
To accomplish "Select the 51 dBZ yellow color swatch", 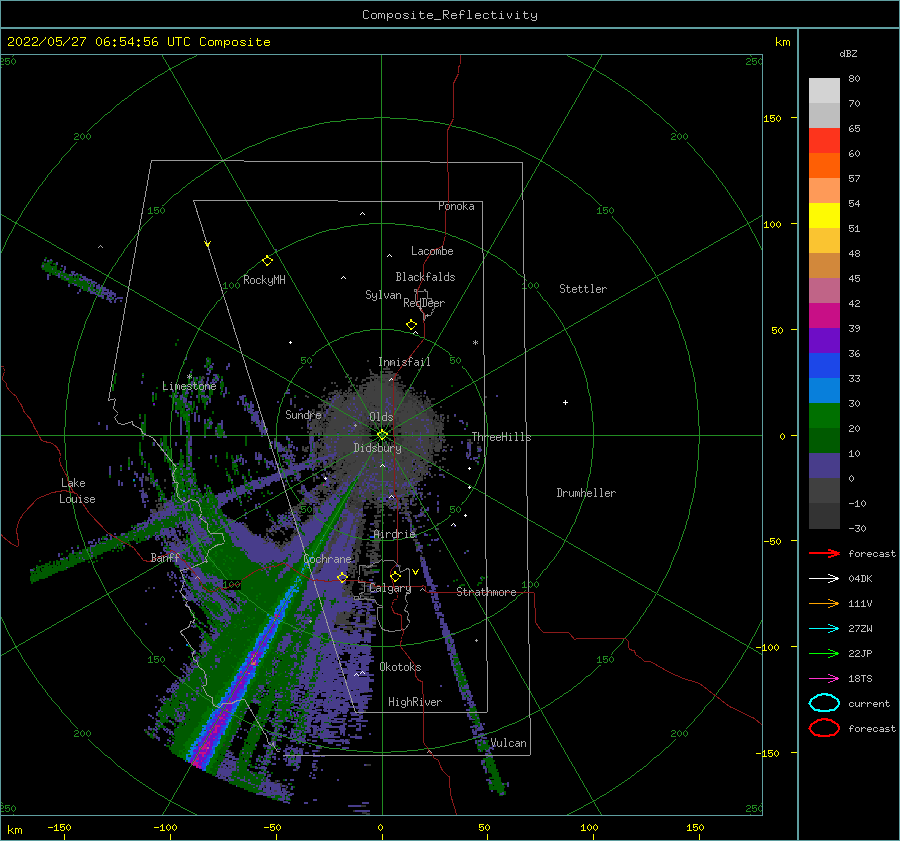I will 824,215.
